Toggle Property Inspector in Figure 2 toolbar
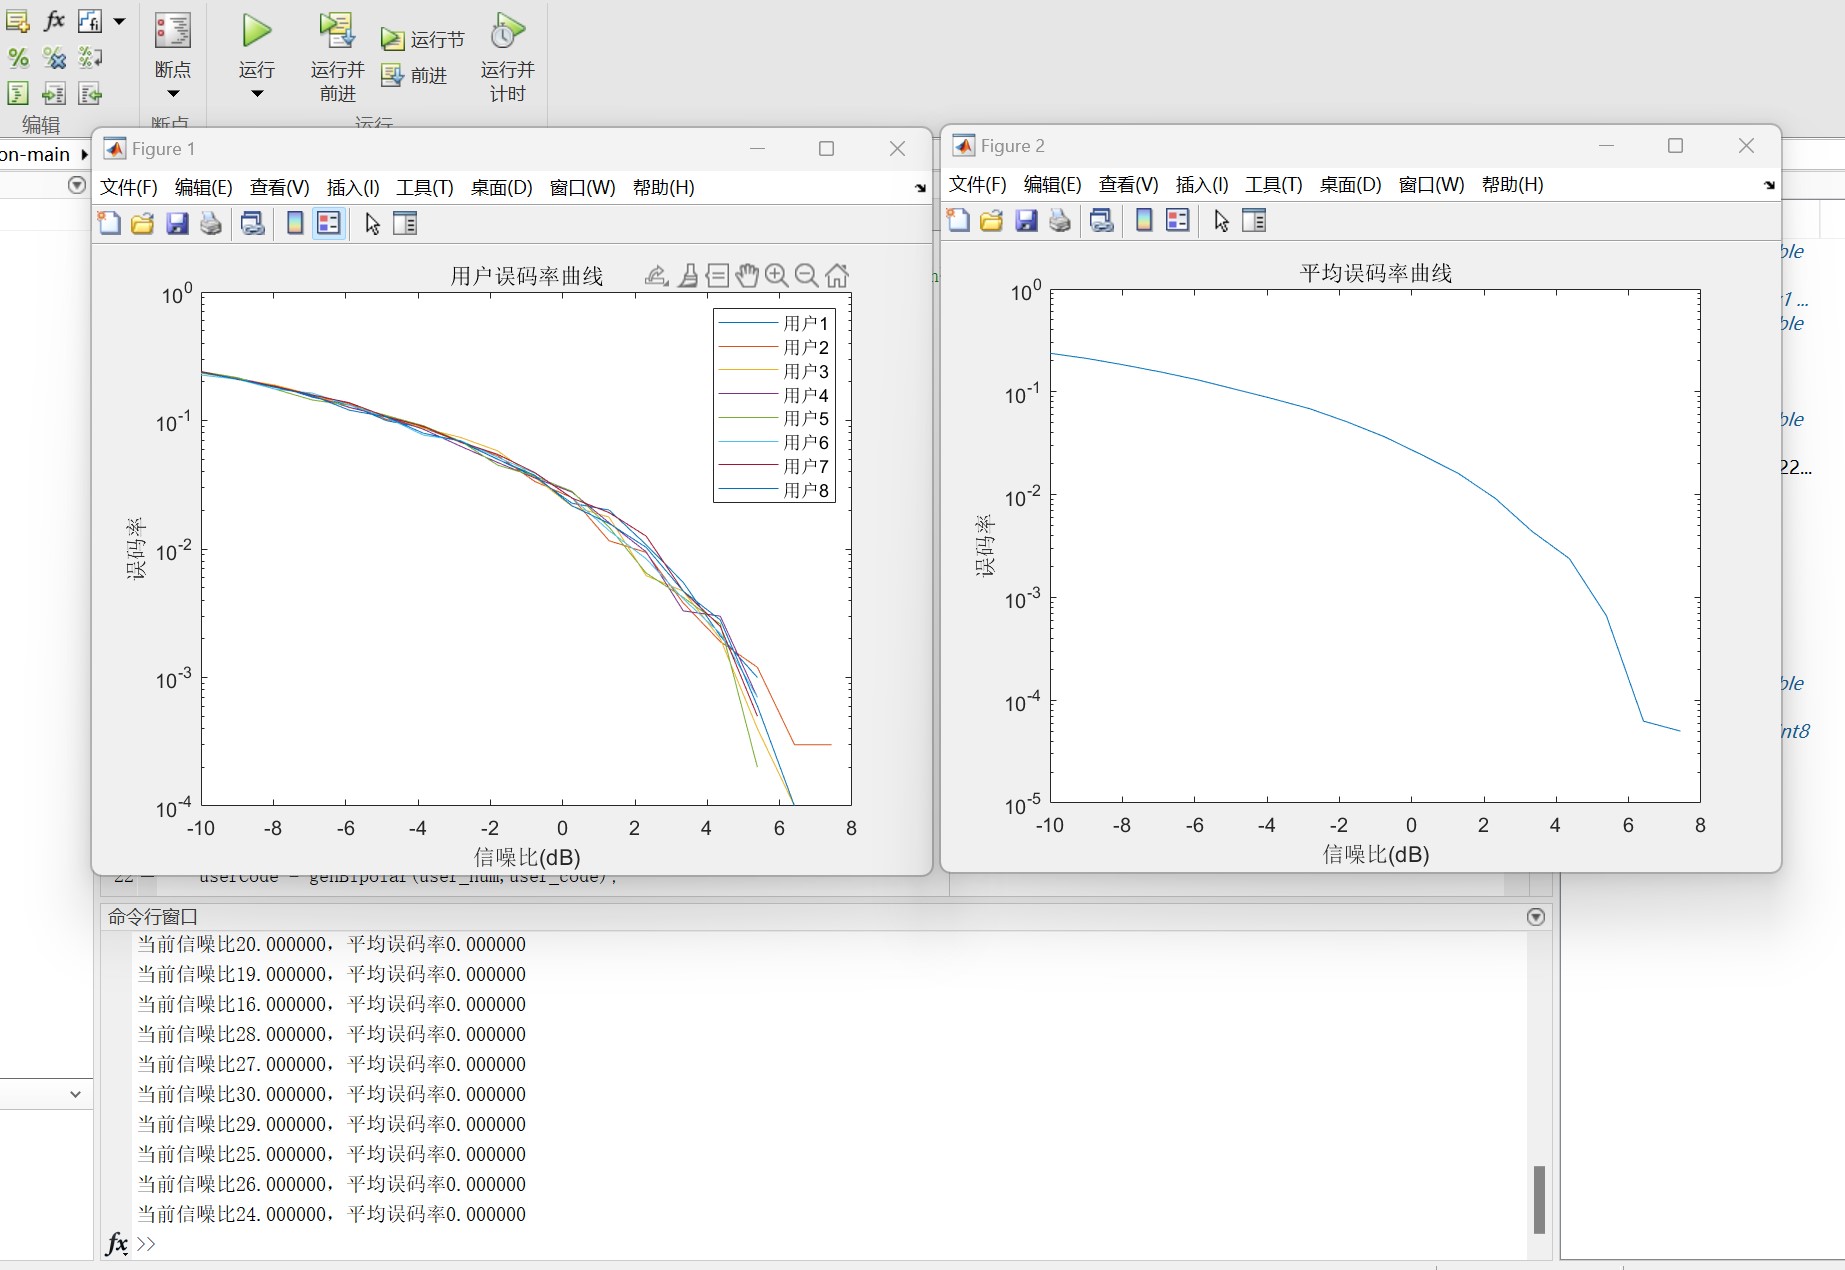The image size is (1845, 1270). pos(1254,220)
